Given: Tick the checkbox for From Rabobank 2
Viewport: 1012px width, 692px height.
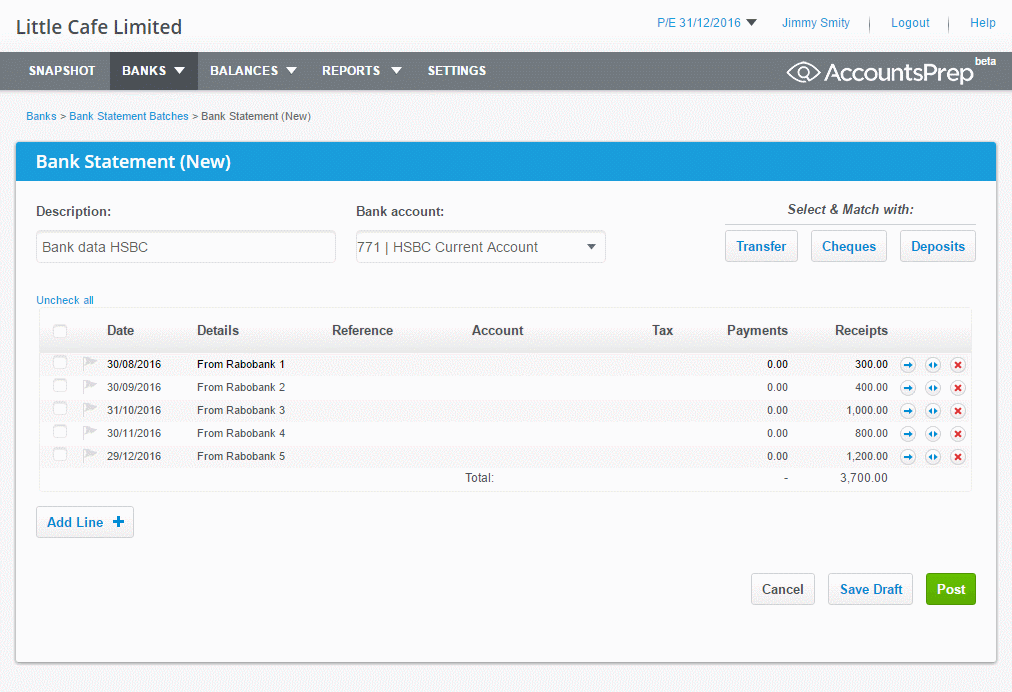Looking at the screenshot, I should tap(60, 385).
